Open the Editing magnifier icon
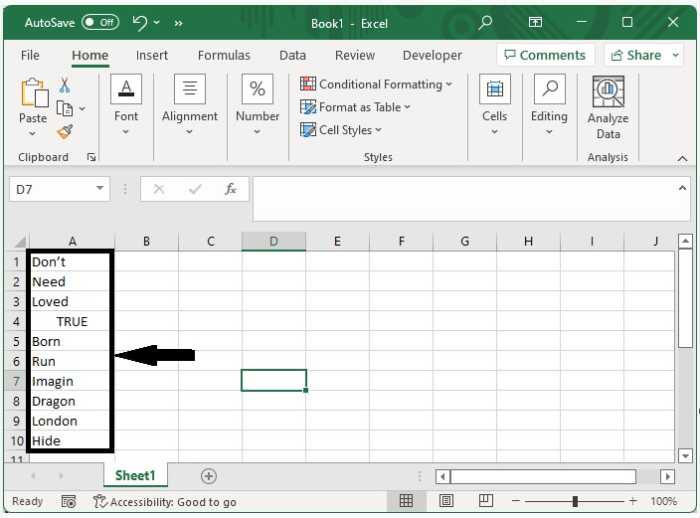This screenshot has width=700, height=518. tap(550, 89)
